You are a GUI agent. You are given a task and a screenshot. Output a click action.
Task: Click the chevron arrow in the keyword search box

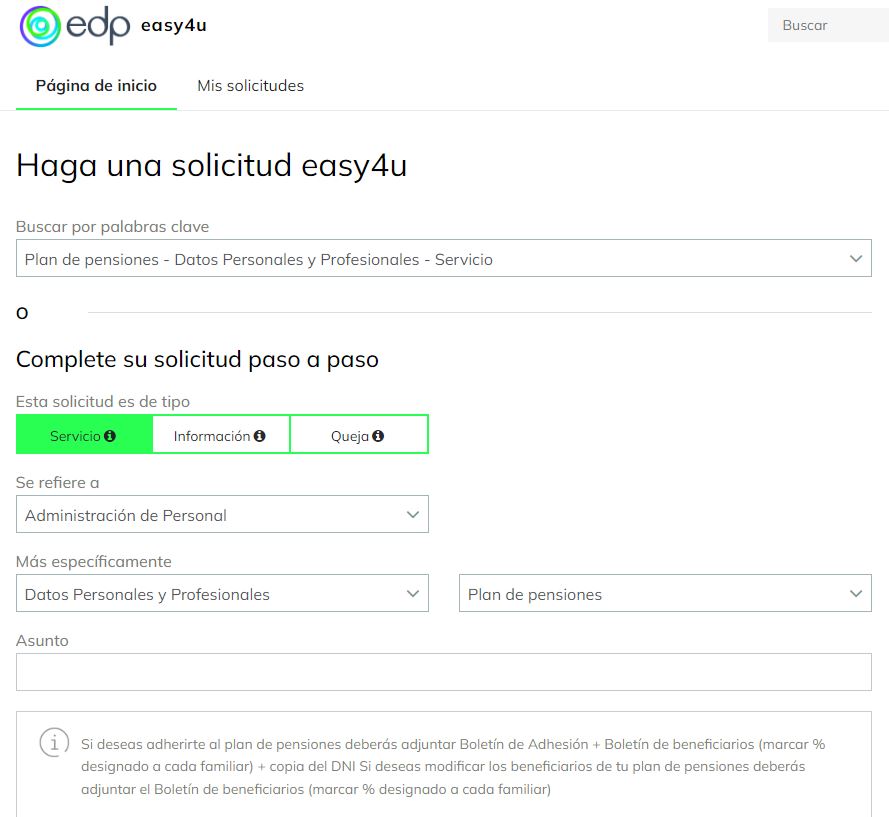click(855, 258)
